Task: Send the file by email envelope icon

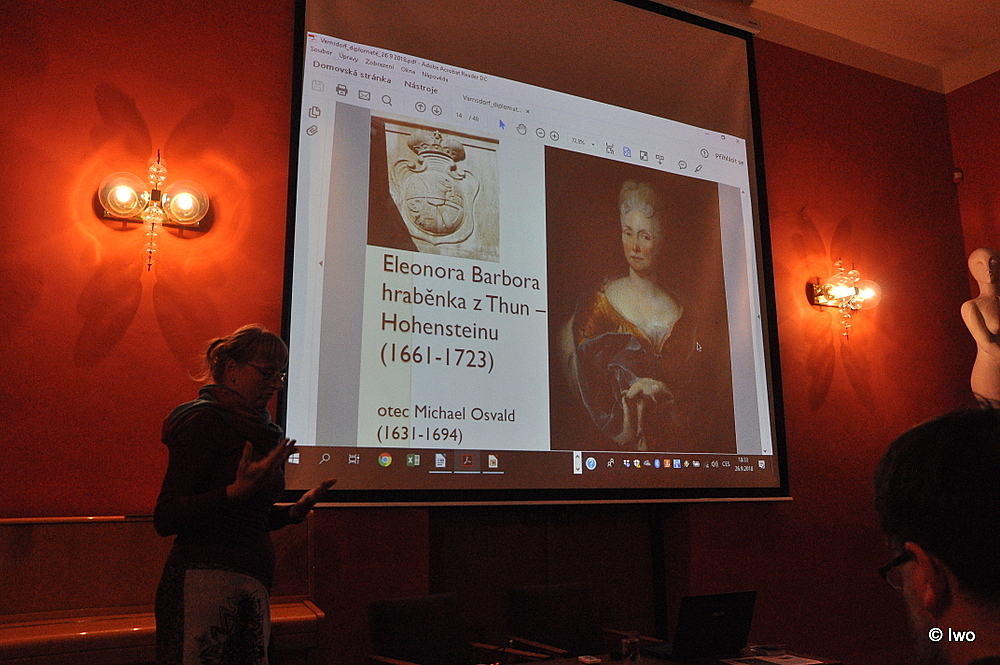Action: tap(364, 95)
